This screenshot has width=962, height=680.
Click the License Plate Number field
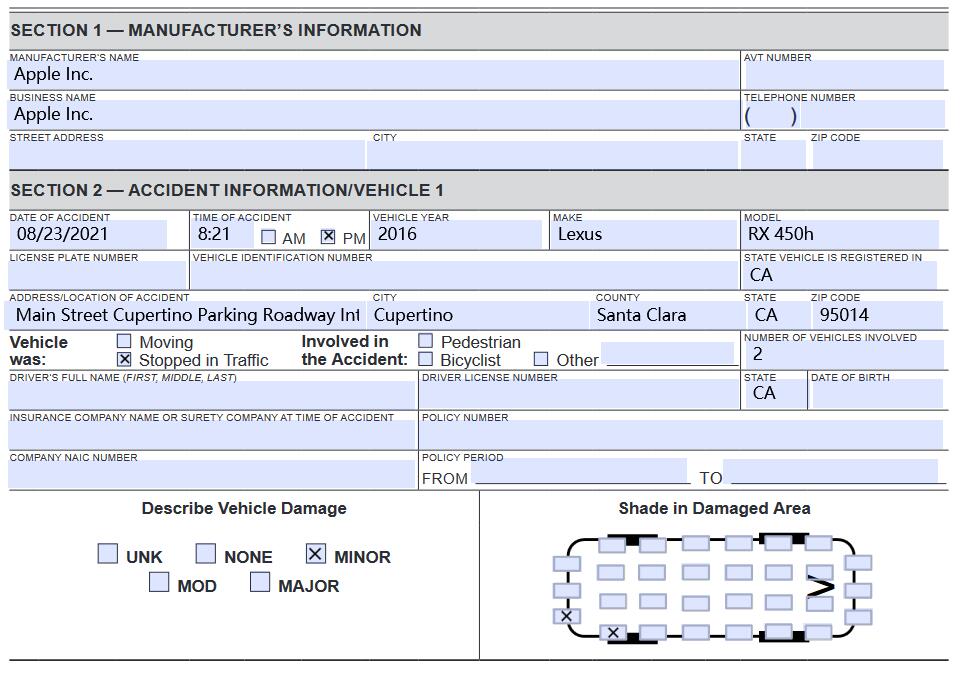tap(97, 275)
